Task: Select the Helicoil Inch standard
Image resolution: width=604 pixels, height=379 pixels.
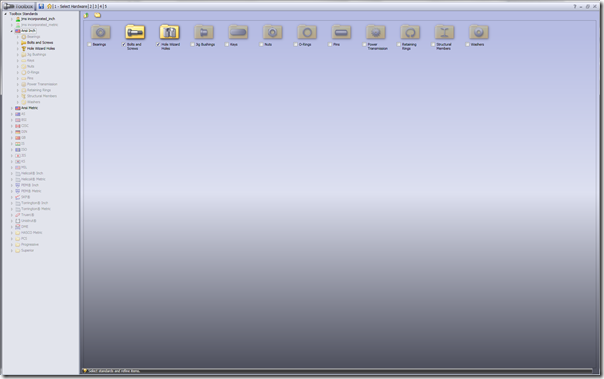Action: click(32, 173)
